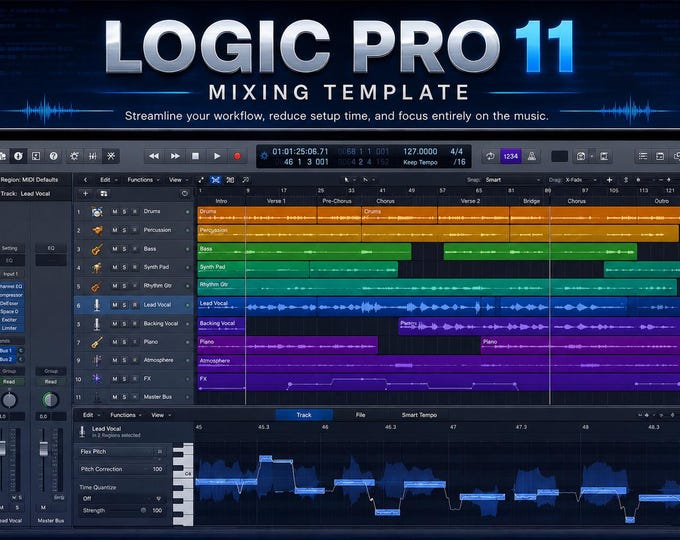Image resolution: width=680 pixels, height=540 pixels.
Task: Click the Drums drum kit track icon
Action: [x=97, y=212]
